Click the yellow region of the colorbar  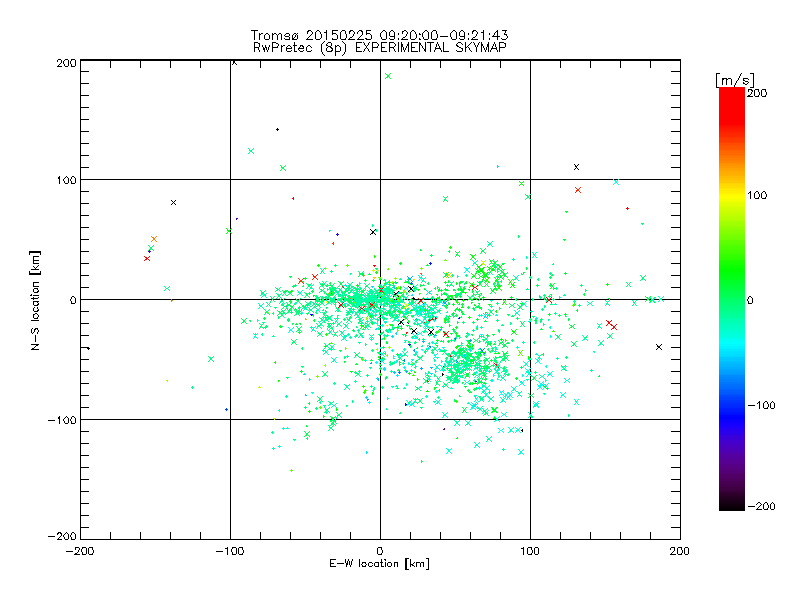pyautogui.click(x=732, y=196)
